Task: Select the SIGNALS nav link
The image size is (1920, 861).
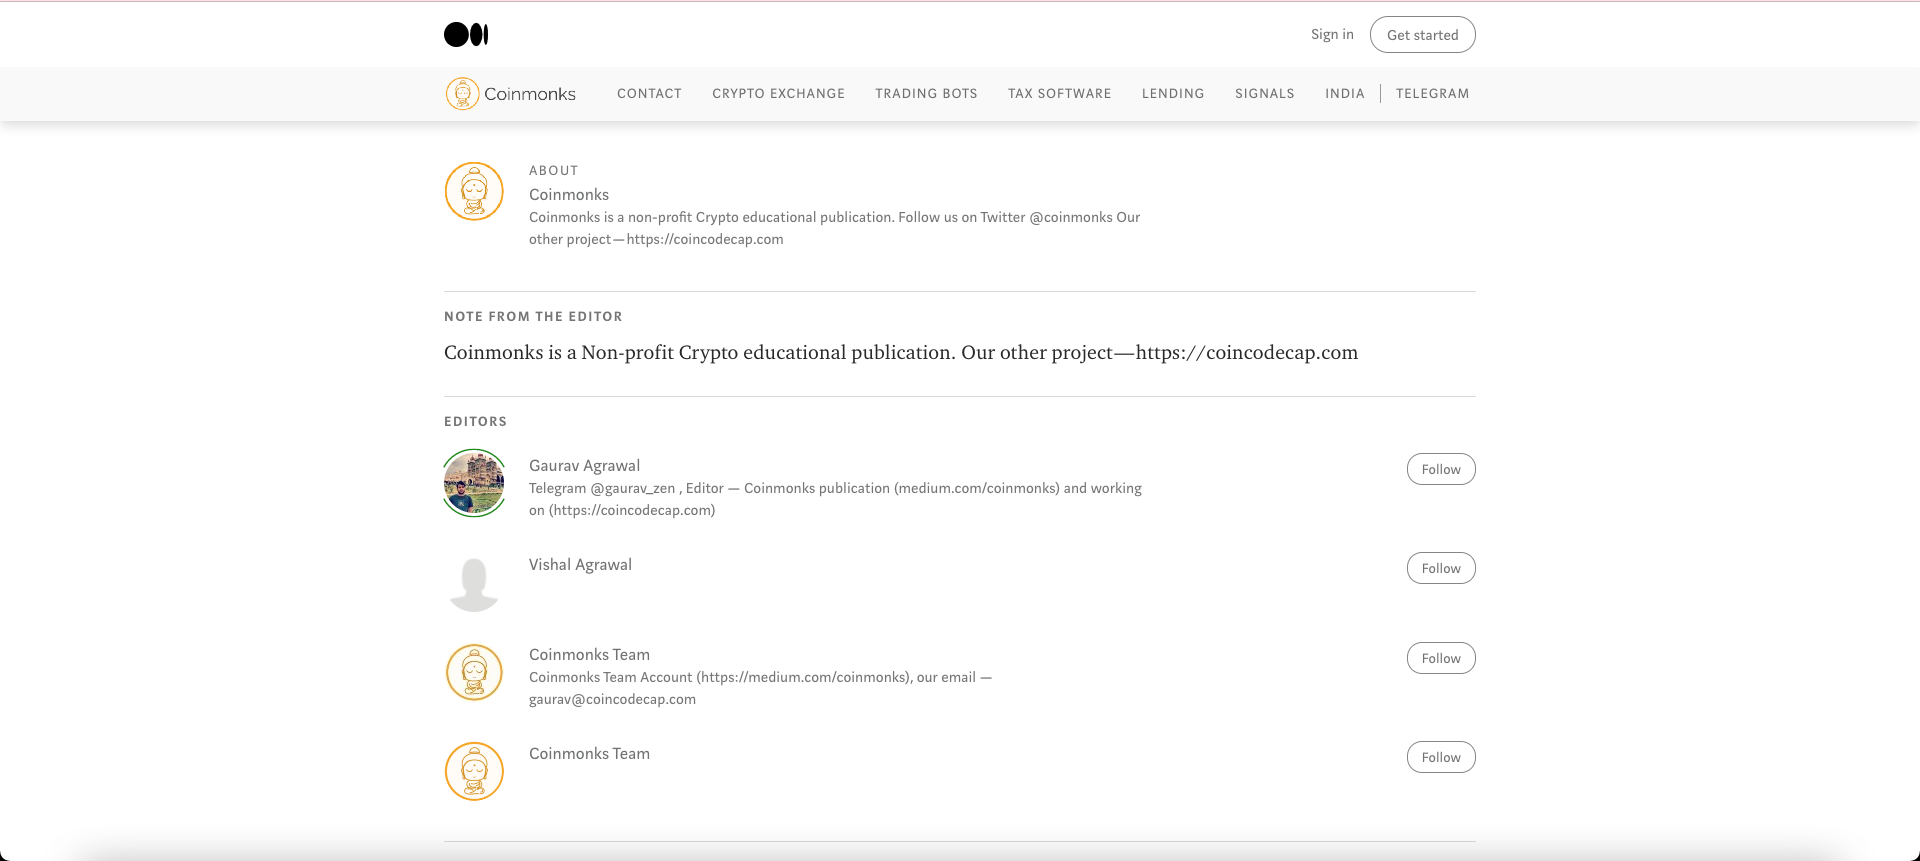Action: point(1264,94)
